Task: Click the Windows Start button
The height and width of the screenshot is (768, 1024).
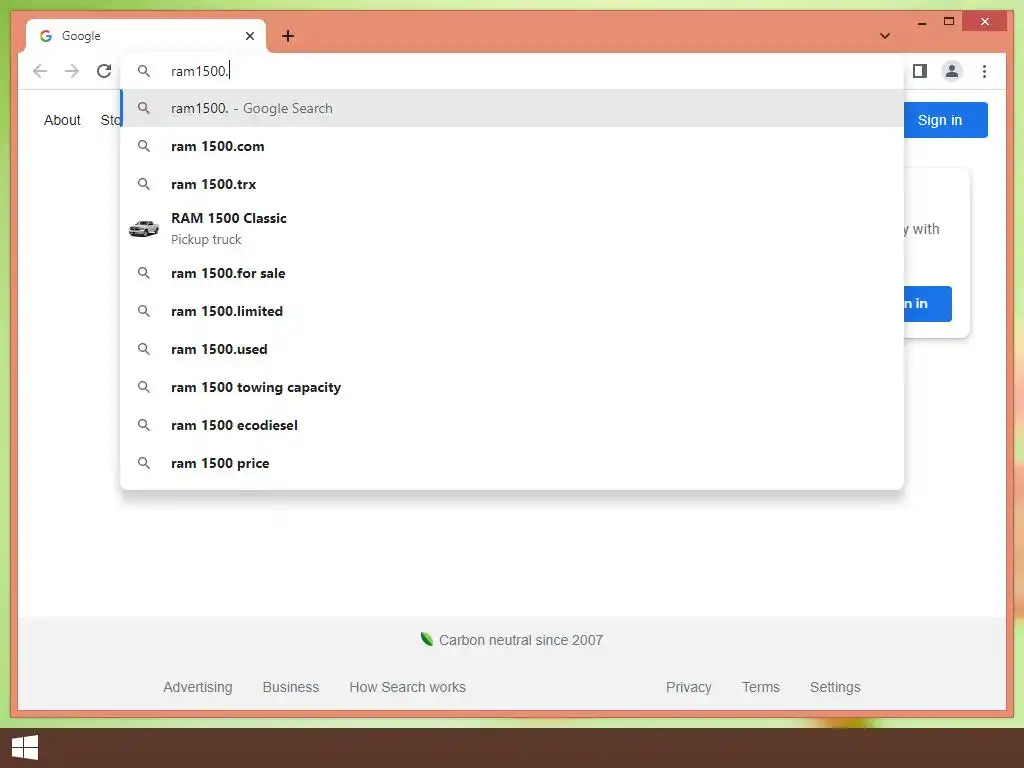Action: pos(25,748)
